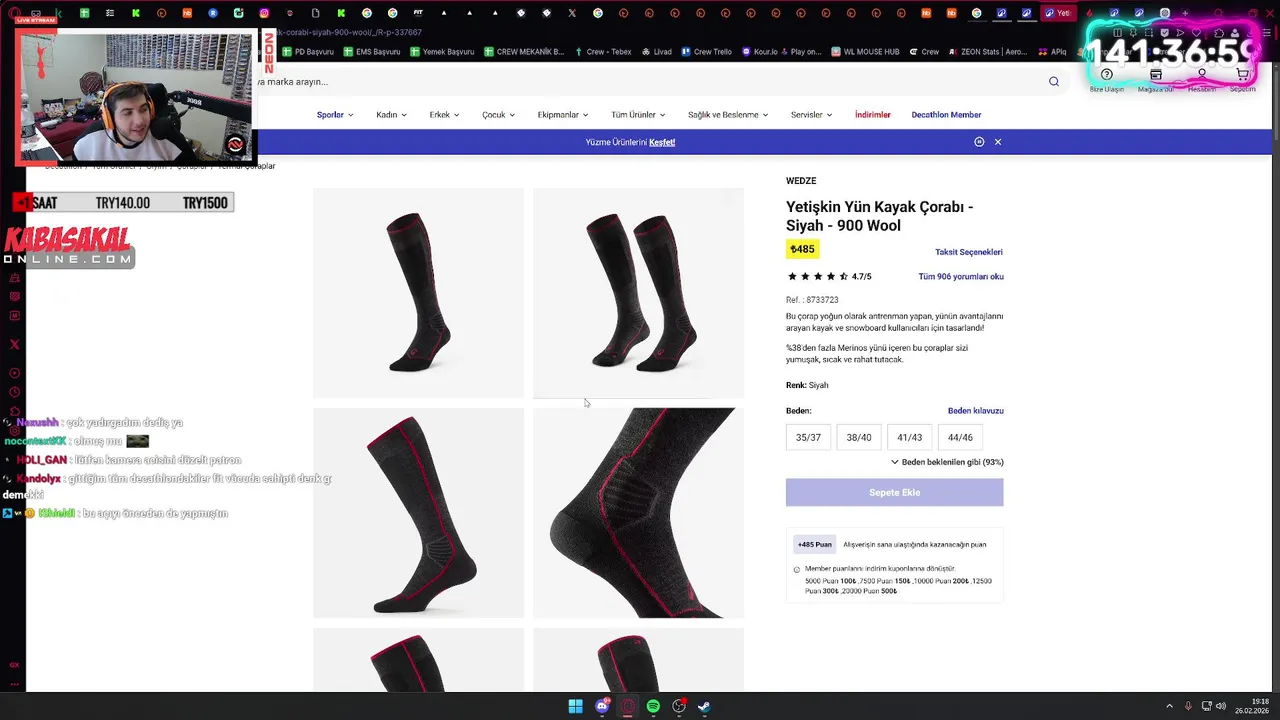Open Yemek Başvuru bookmark
The image size is (1280, 720).
click(442, 52)
